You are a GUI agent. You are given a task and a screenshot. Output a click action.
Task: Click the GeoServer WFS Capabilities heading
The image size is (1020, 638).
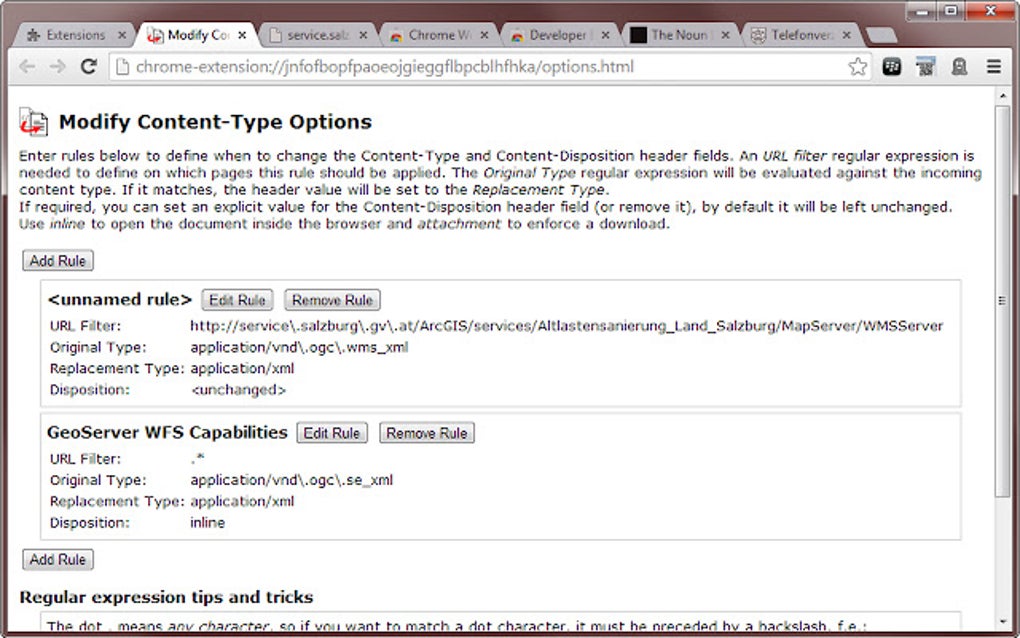click(167, 432)
